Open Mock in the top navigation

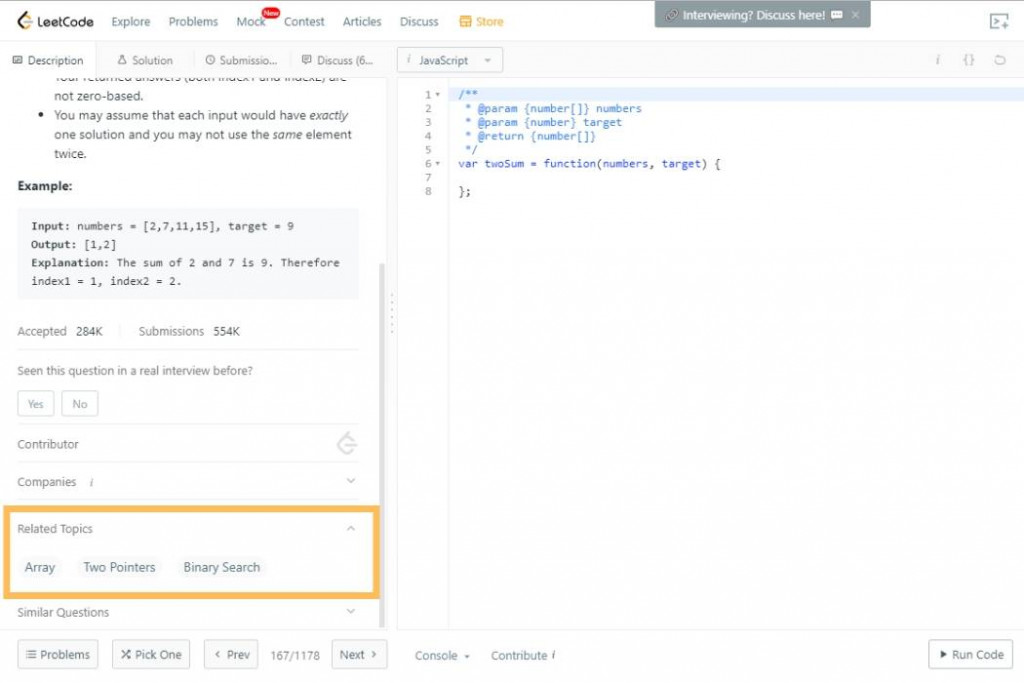[251, 22]
